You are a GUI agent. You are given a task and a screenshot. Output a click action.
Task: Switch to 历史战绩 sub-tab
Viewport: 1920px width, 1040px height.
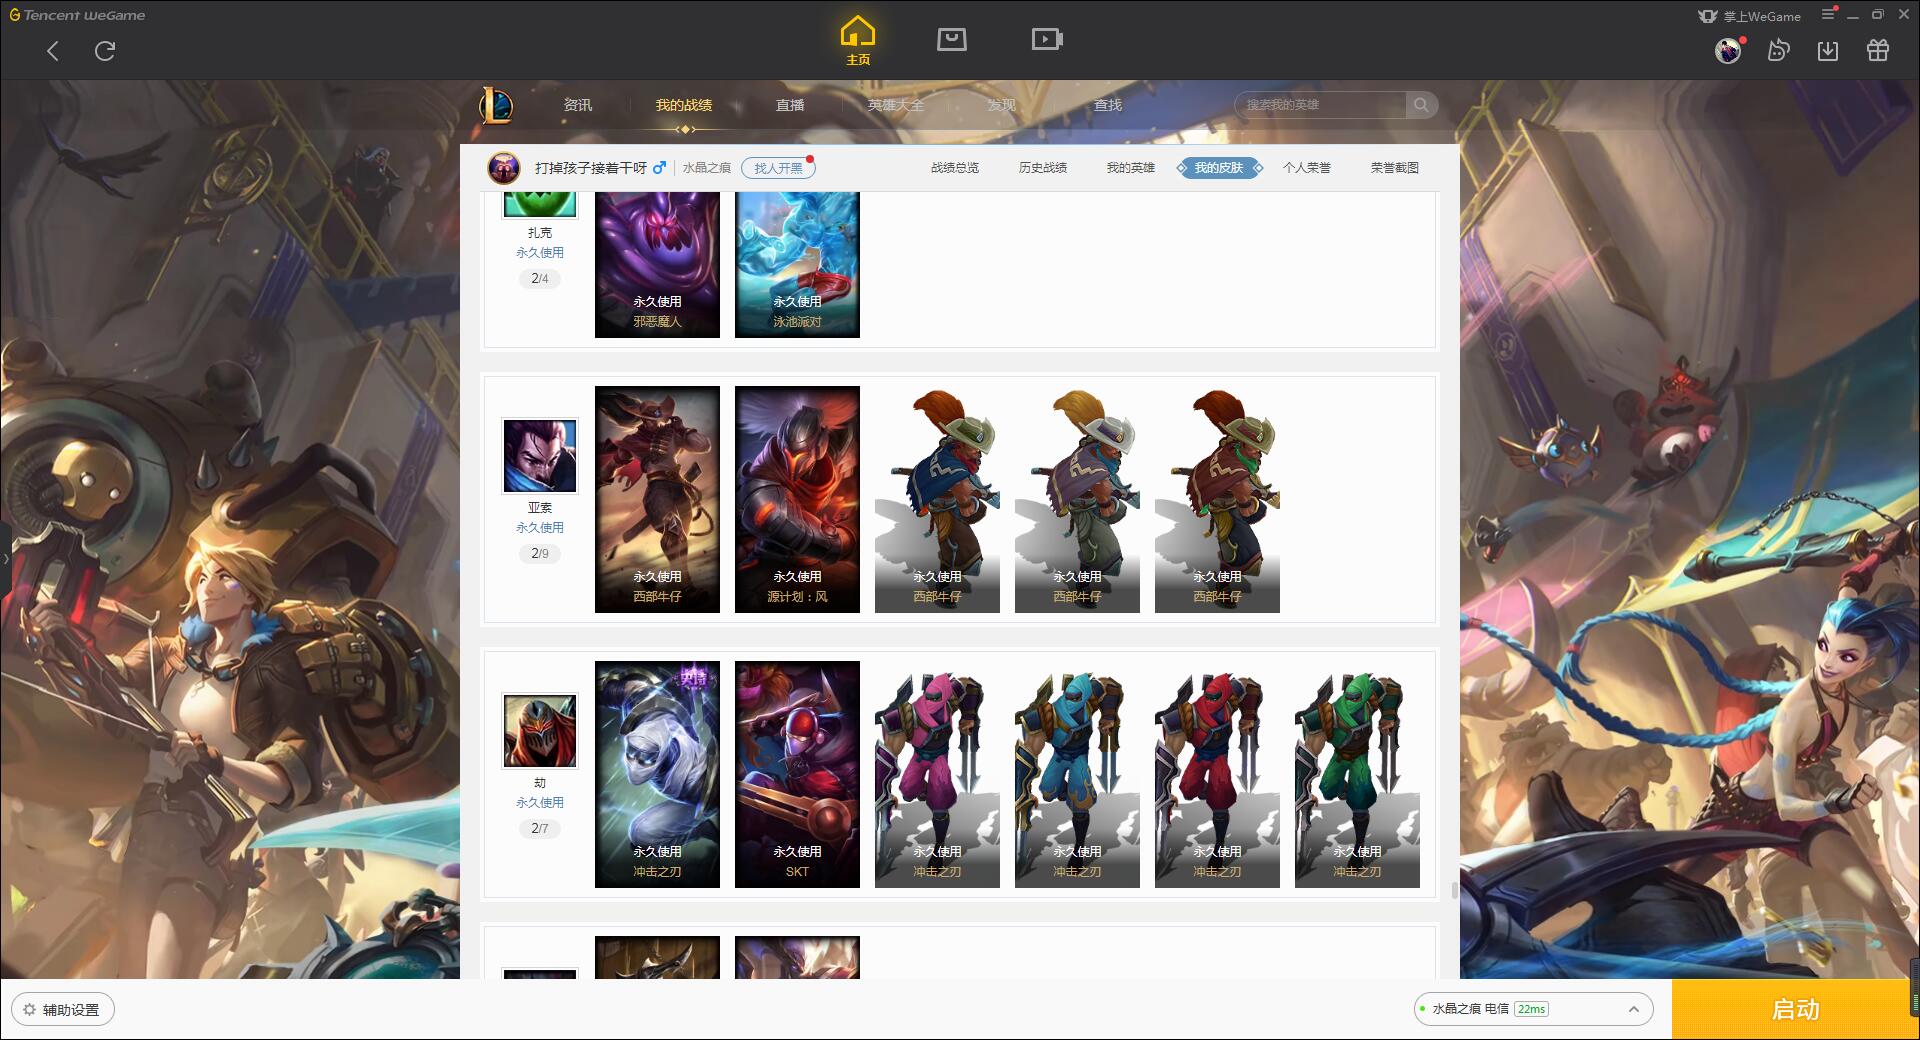pos(1043,168)
